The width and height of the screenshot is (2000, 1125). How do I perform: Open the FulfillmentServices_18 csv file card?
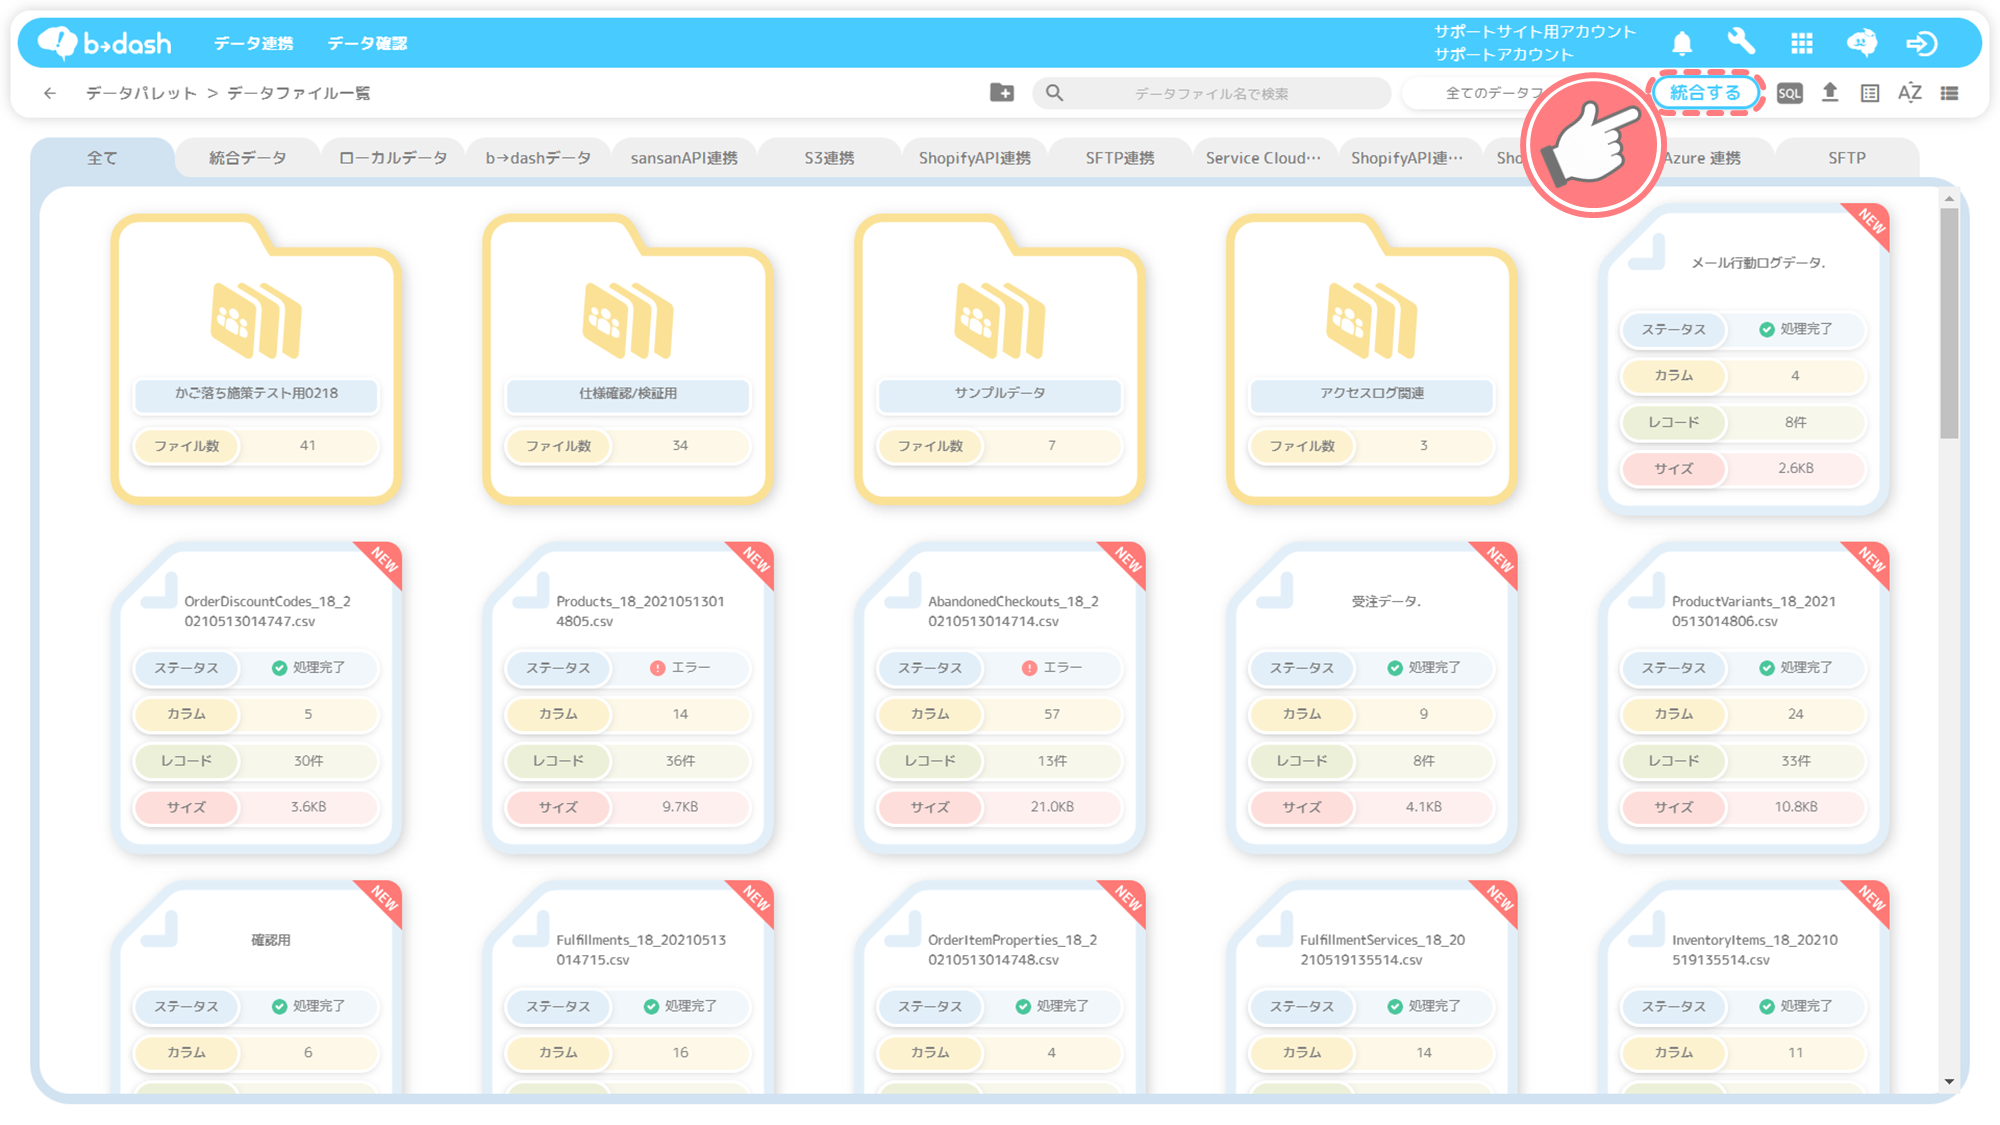tap(1372, 988)
